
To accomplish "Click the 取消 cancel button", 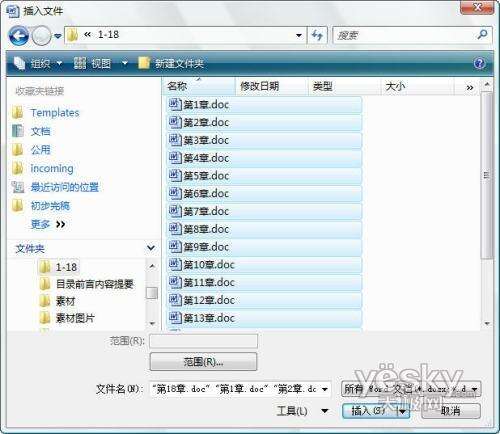I will tap(451, 411).
